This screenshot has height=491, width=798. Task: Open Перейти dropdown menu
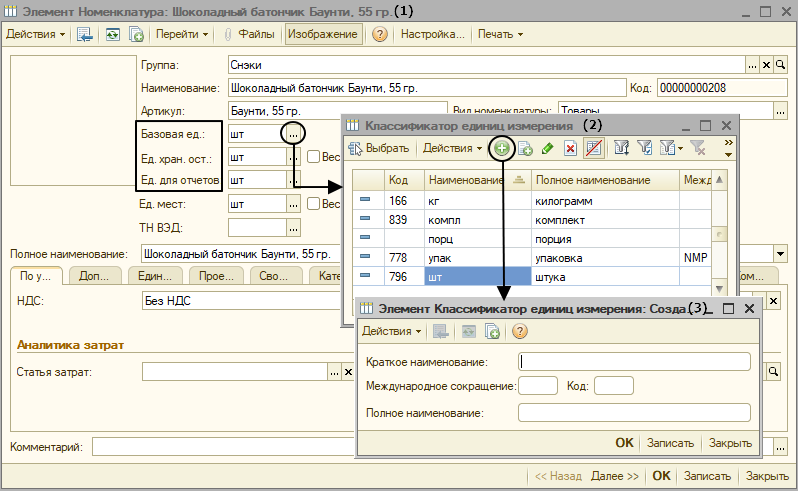pyautogui.click(x=182, y=35)
